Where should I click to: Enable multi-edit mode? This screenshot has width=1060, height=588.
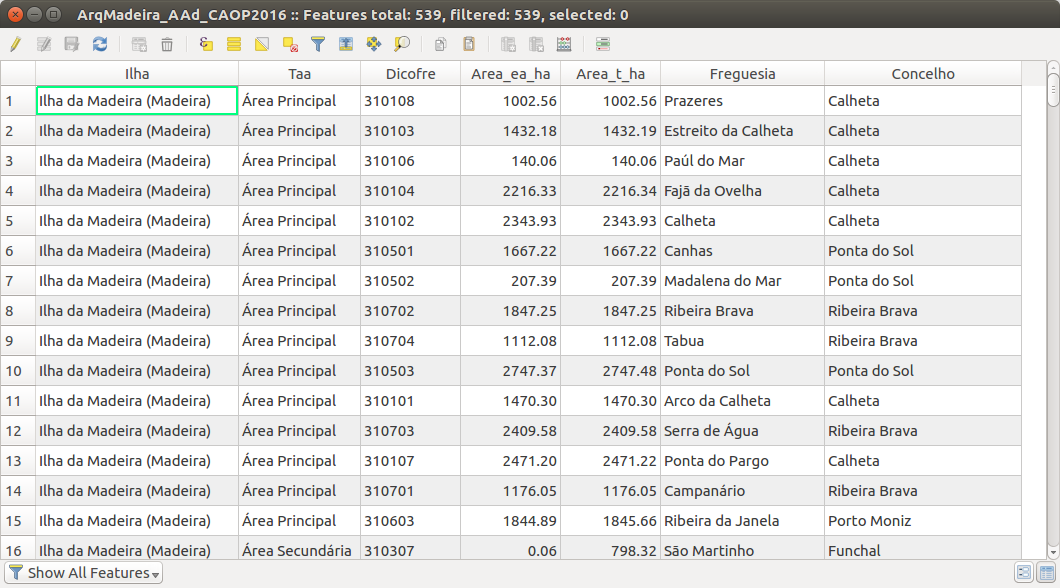tap(44, 44)
